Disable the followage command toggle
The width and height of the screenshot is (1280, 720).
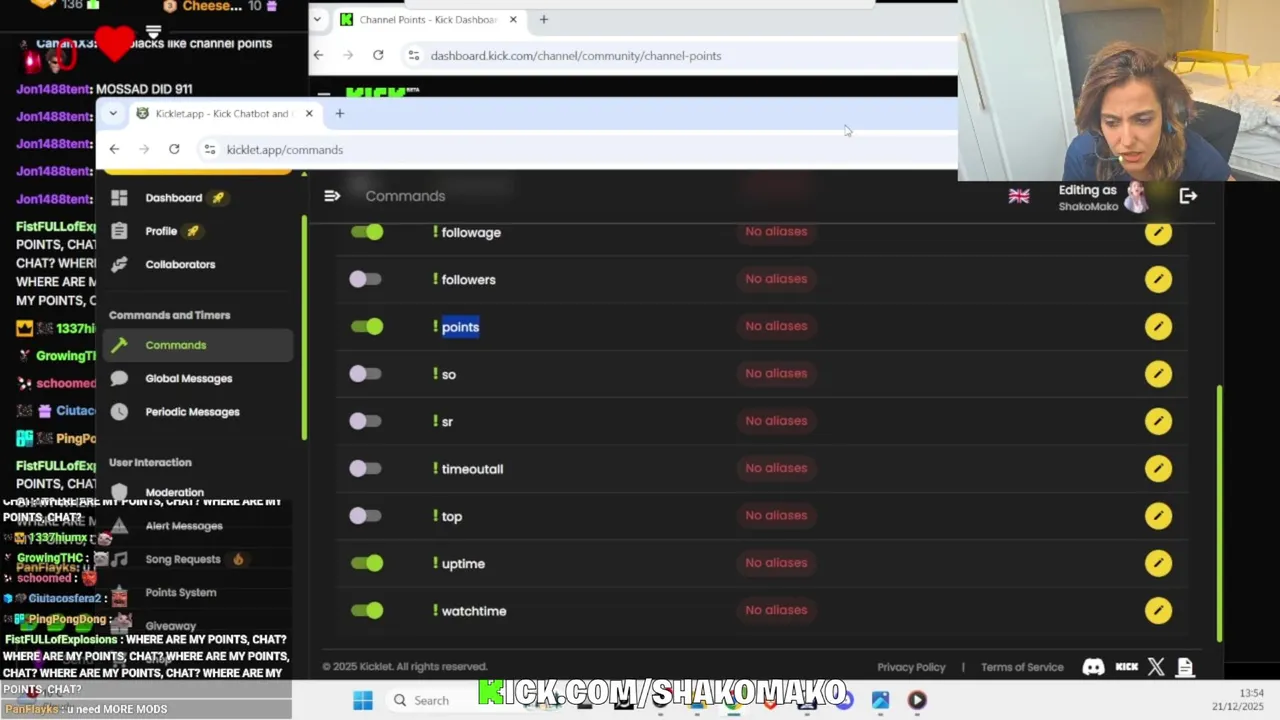[367, 232]
